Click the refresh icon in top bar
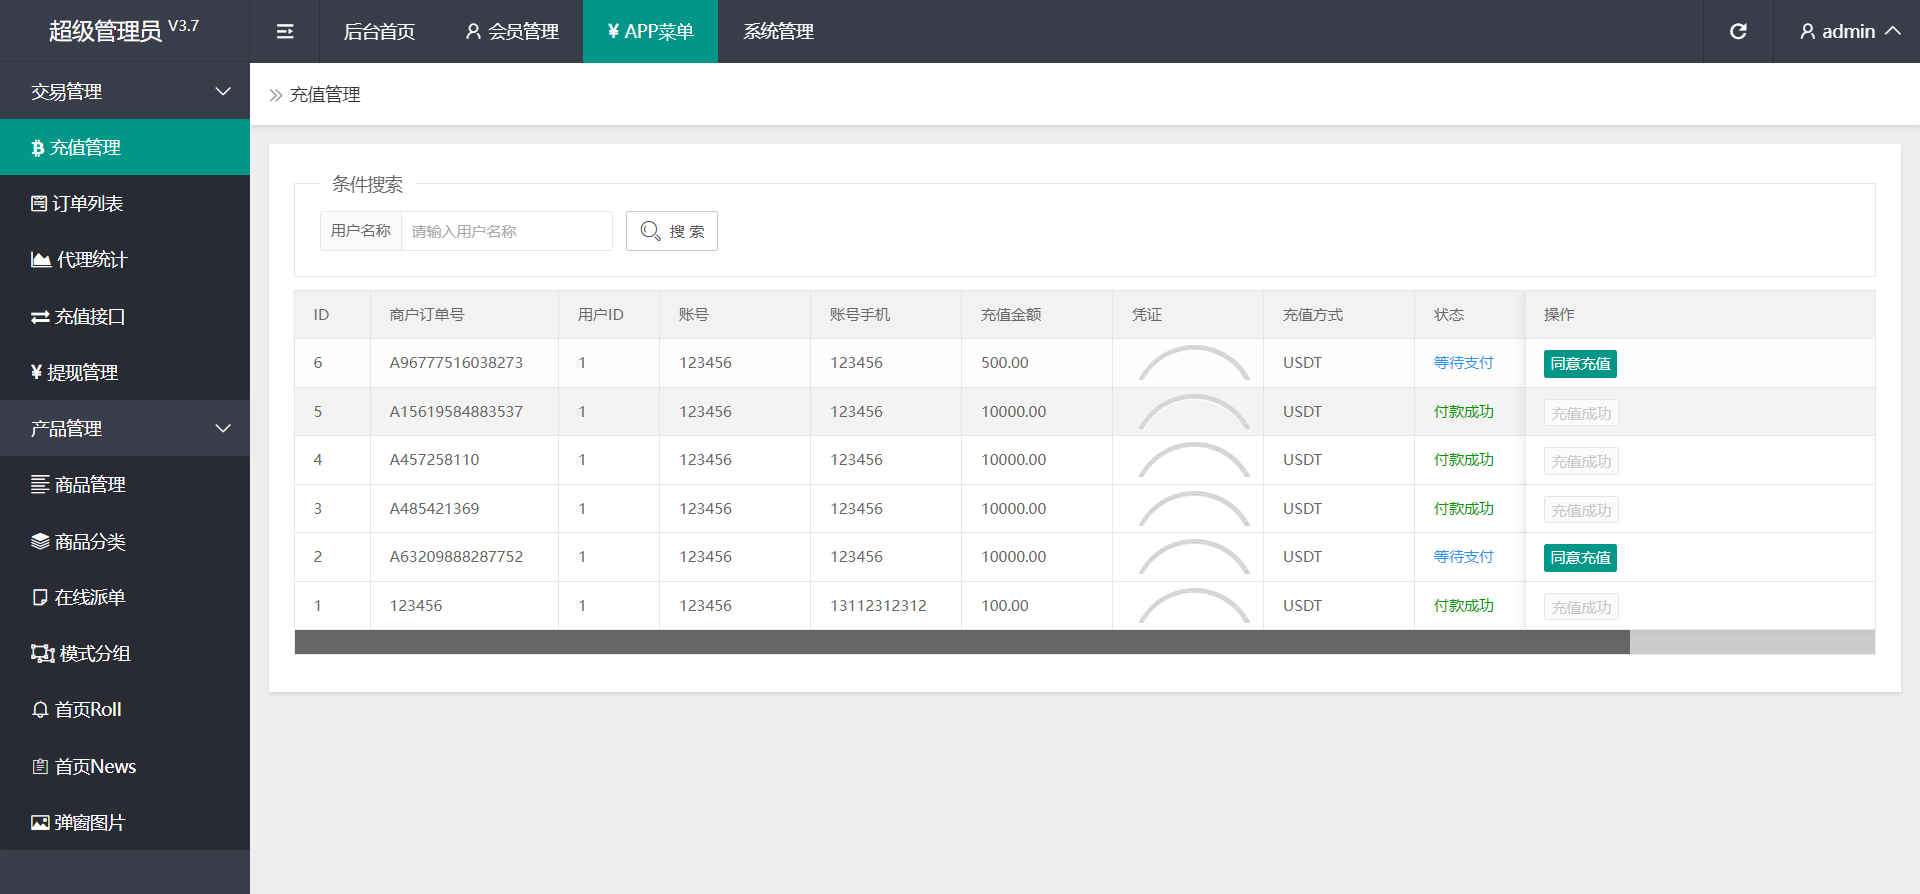 coord(1738,32)
